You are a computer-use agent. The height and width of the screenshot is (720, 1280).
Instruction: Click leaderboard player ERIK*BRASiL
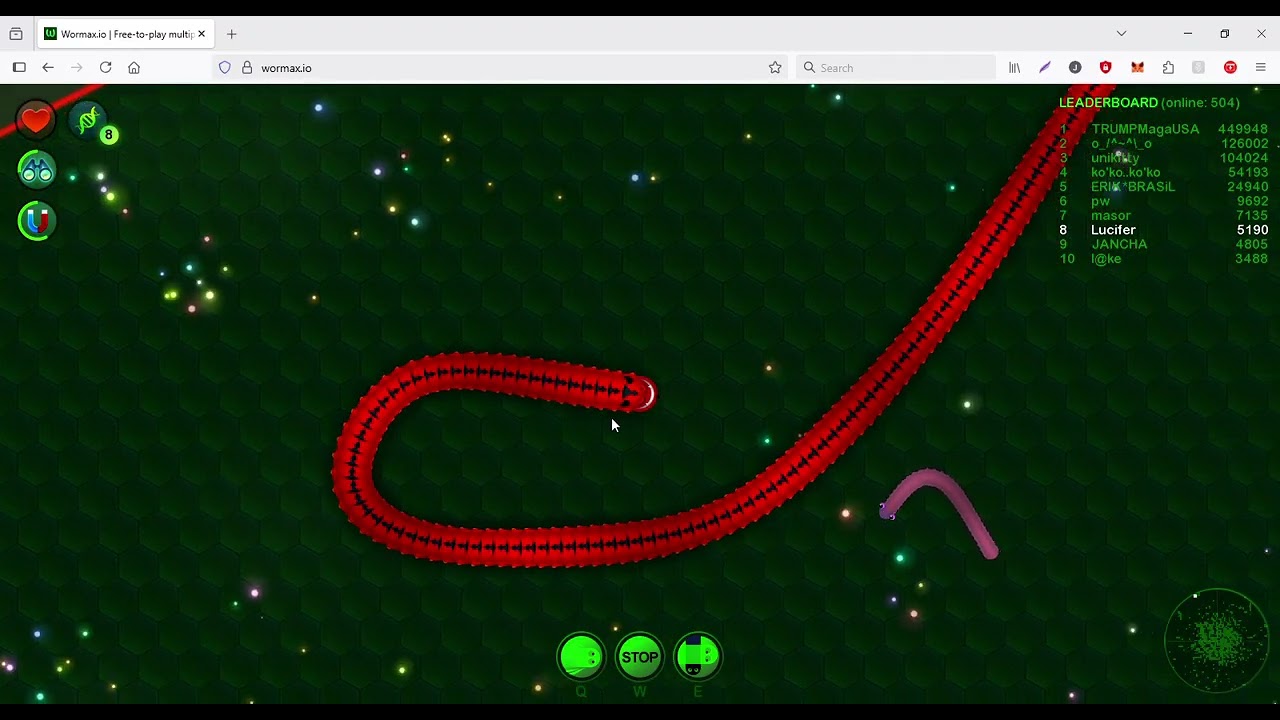(x=1133, y=187)
